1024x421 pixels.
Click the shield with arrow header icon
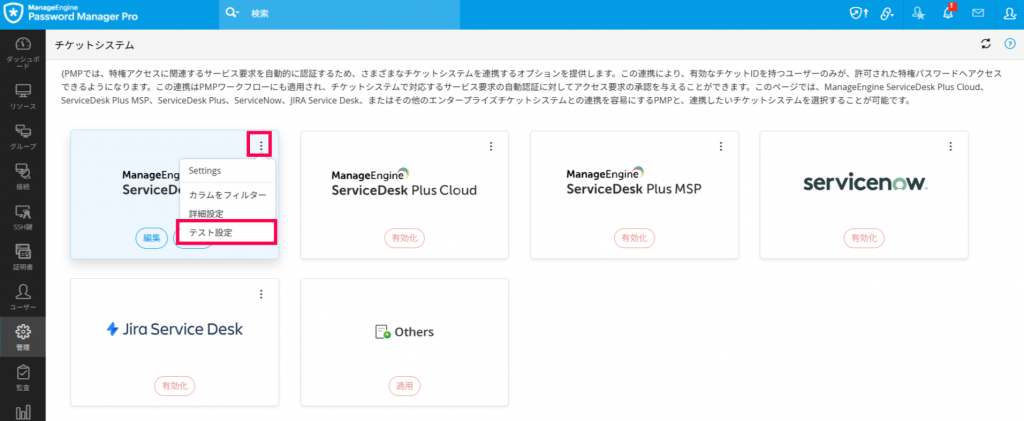coord(858,13)
